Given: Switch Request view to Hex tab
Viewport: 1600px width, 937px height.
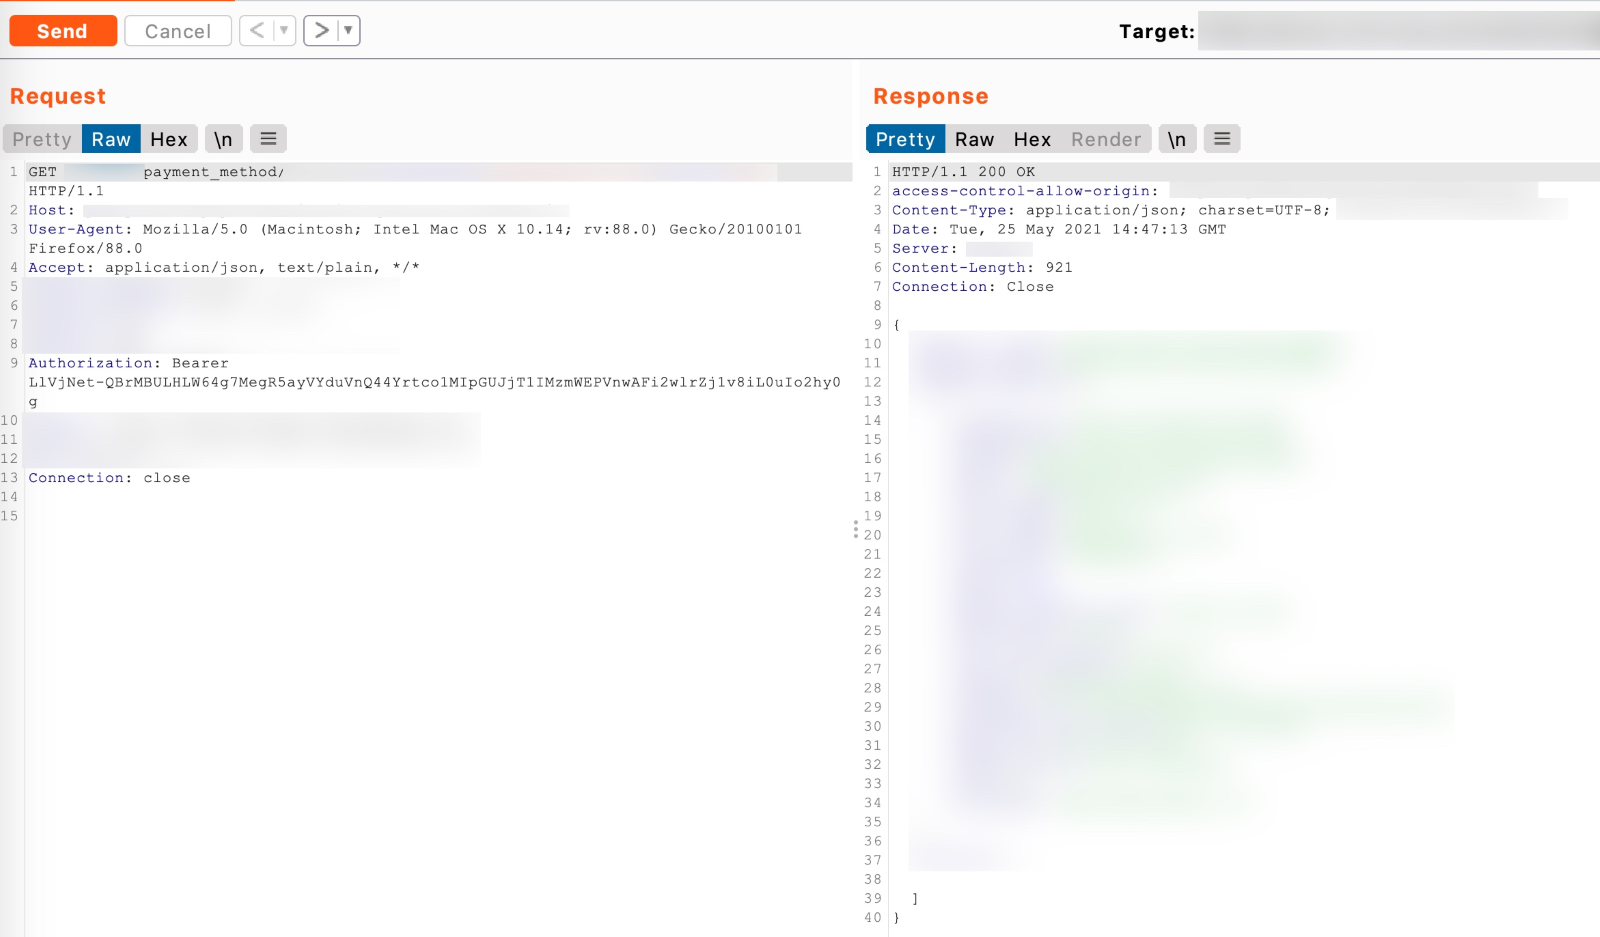Looking at the screenshot, I should (169, 139).
